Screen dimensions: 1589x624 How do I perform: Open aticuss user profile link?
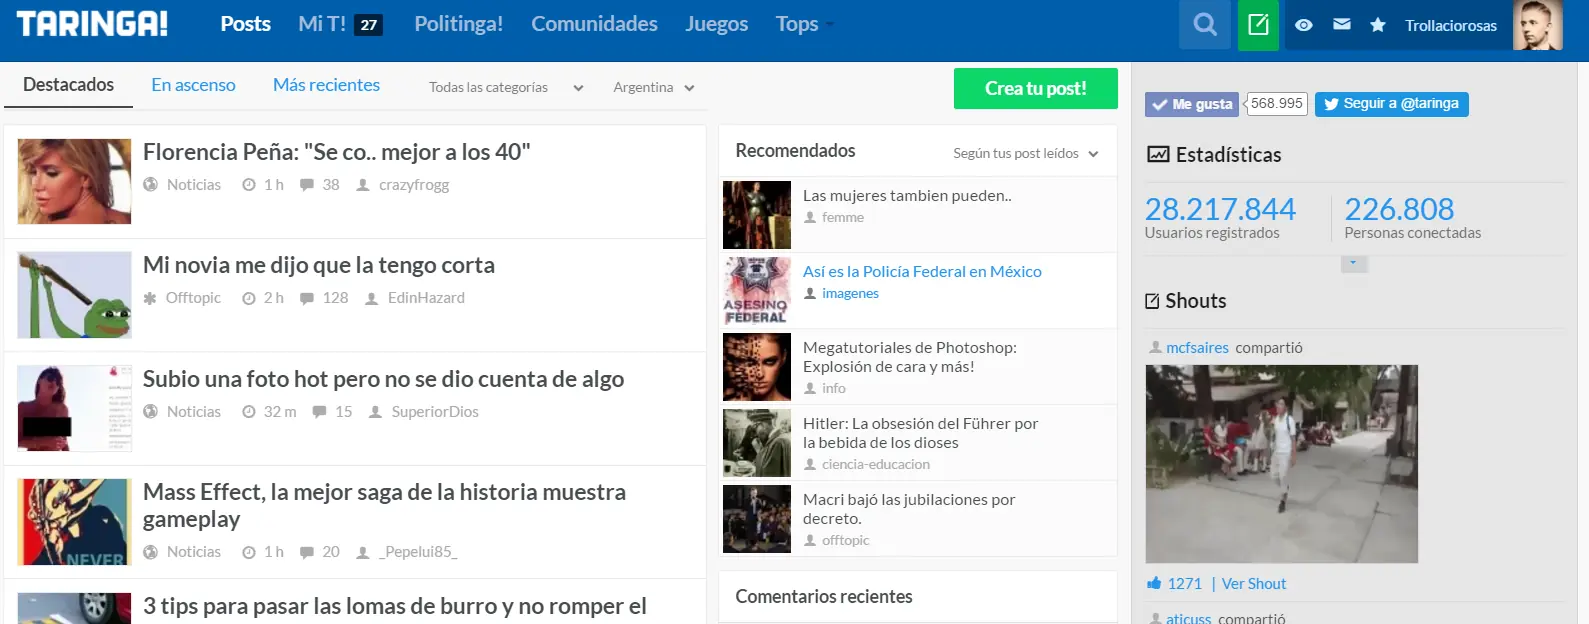coord(1188,618)
